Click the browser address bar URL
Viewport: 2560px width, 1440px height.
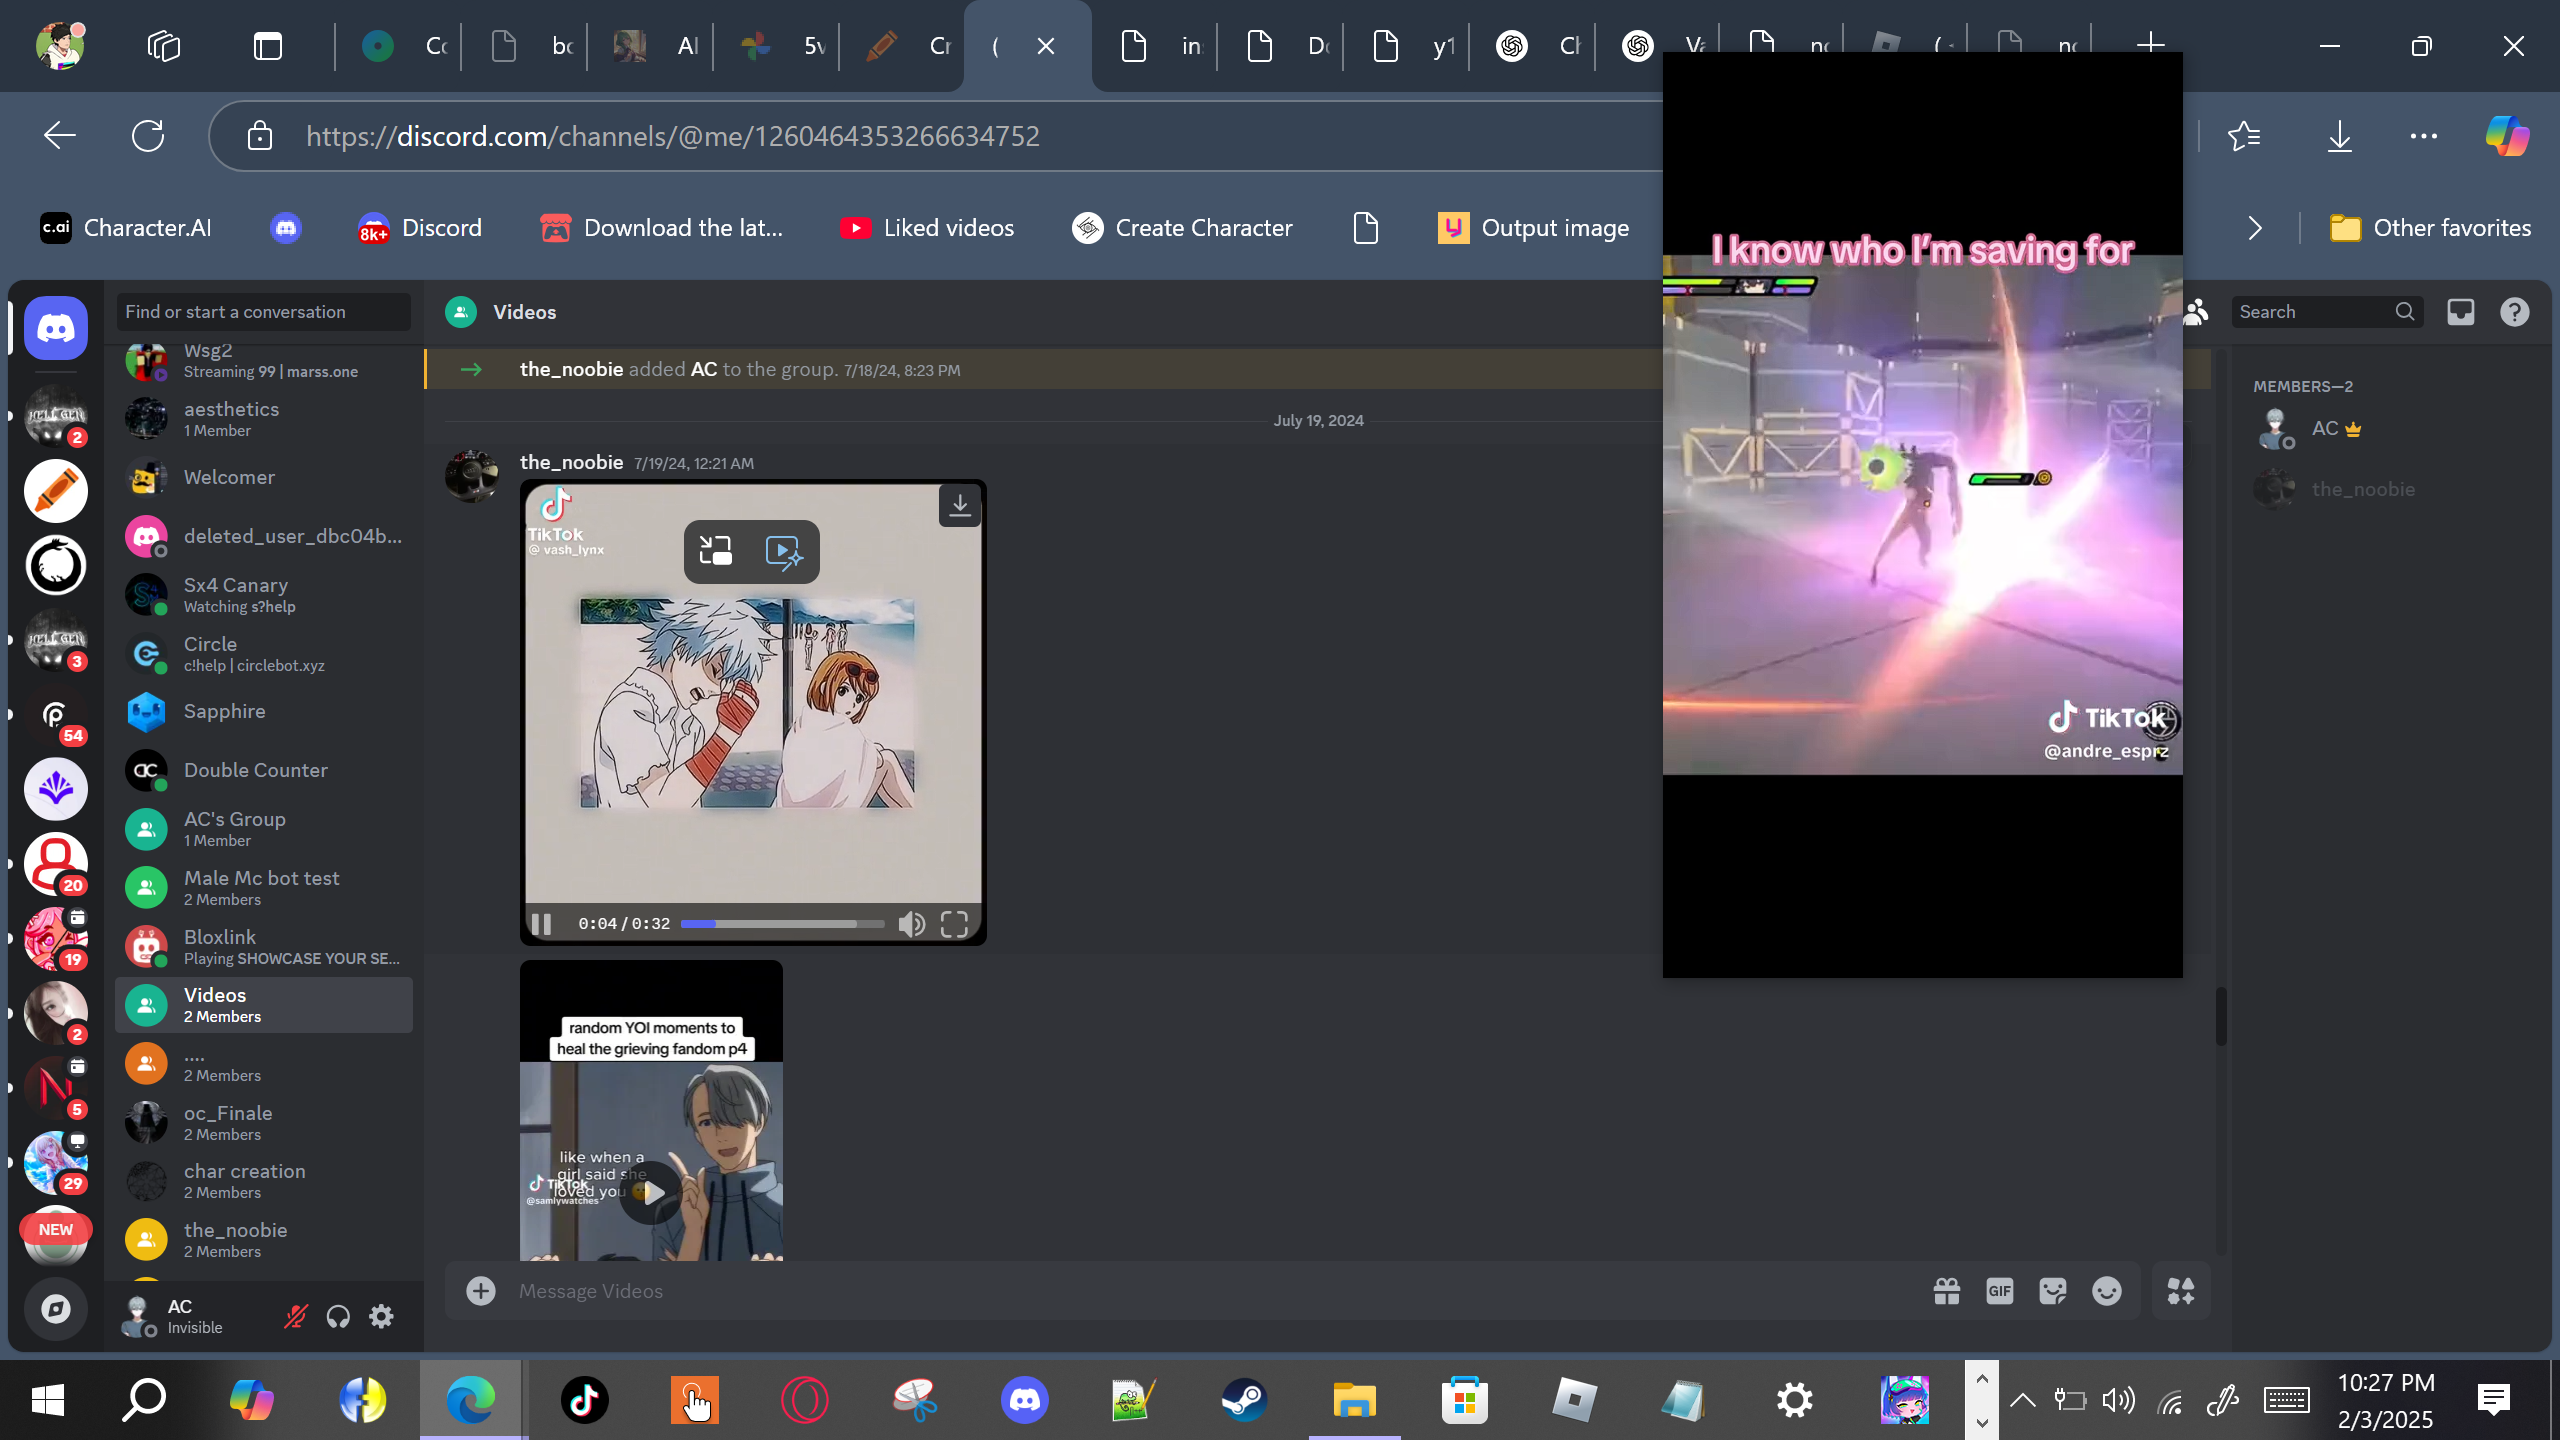673,136
